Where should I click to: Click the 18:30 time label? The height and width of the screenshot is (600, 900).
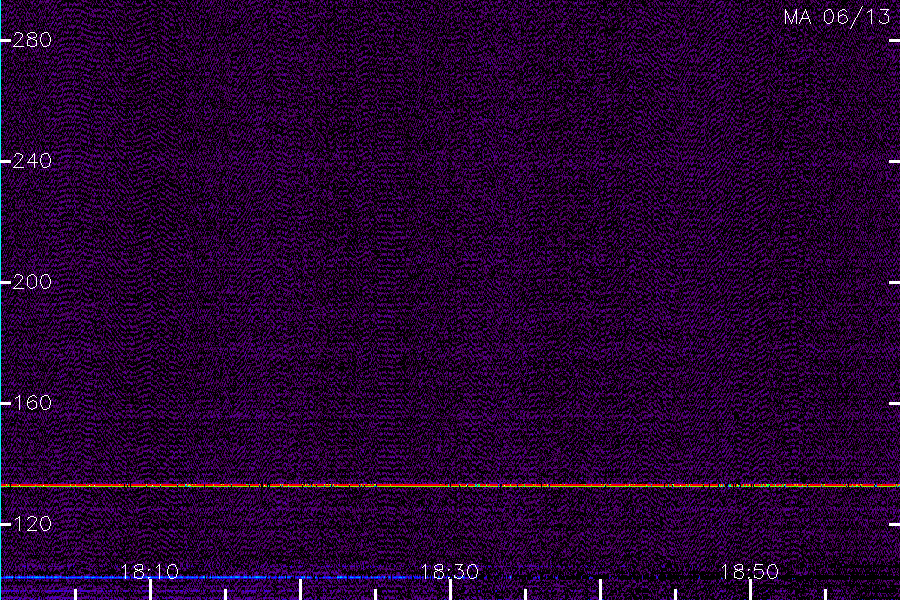click(449, 572)
